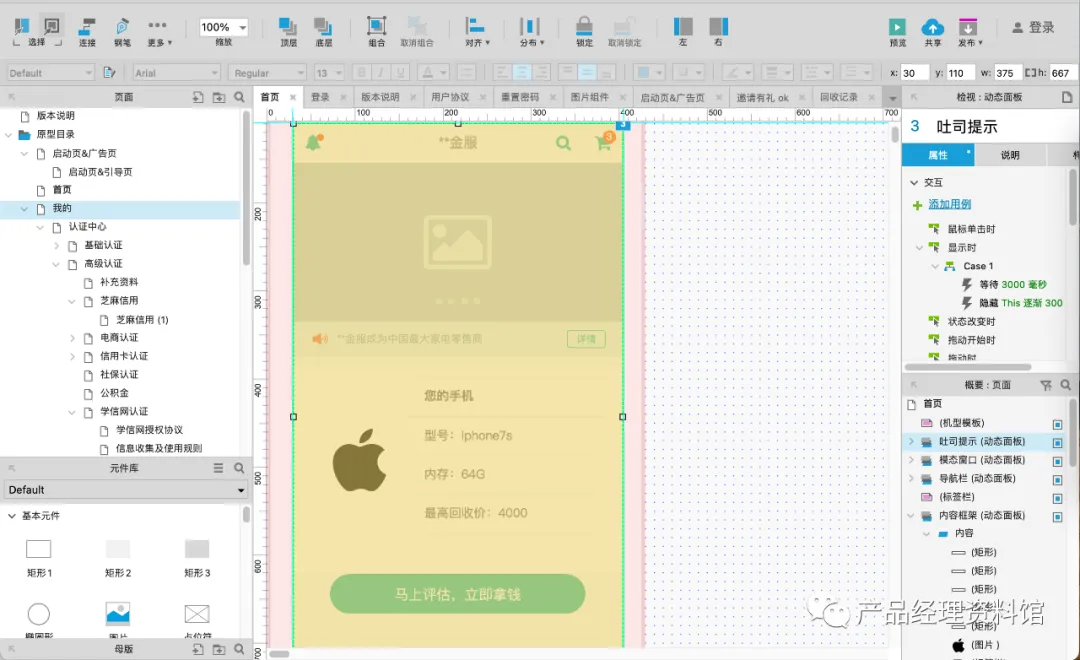
Task: Toggle visibility of 导航栏 in outline
Action: click(1057, 479)
